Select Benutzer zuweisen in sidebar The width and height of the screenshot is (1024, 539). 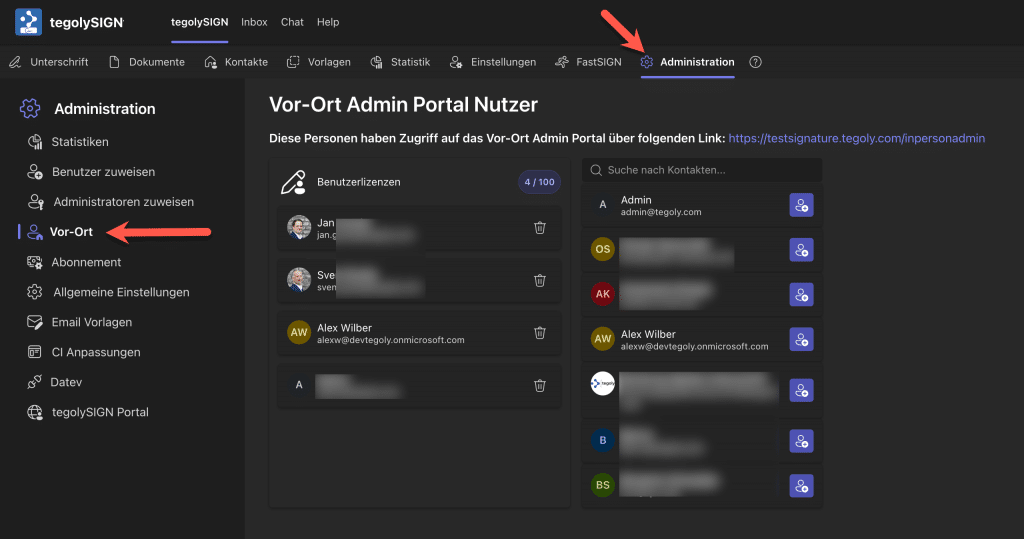pyautogui.click(x=103, y=172)
